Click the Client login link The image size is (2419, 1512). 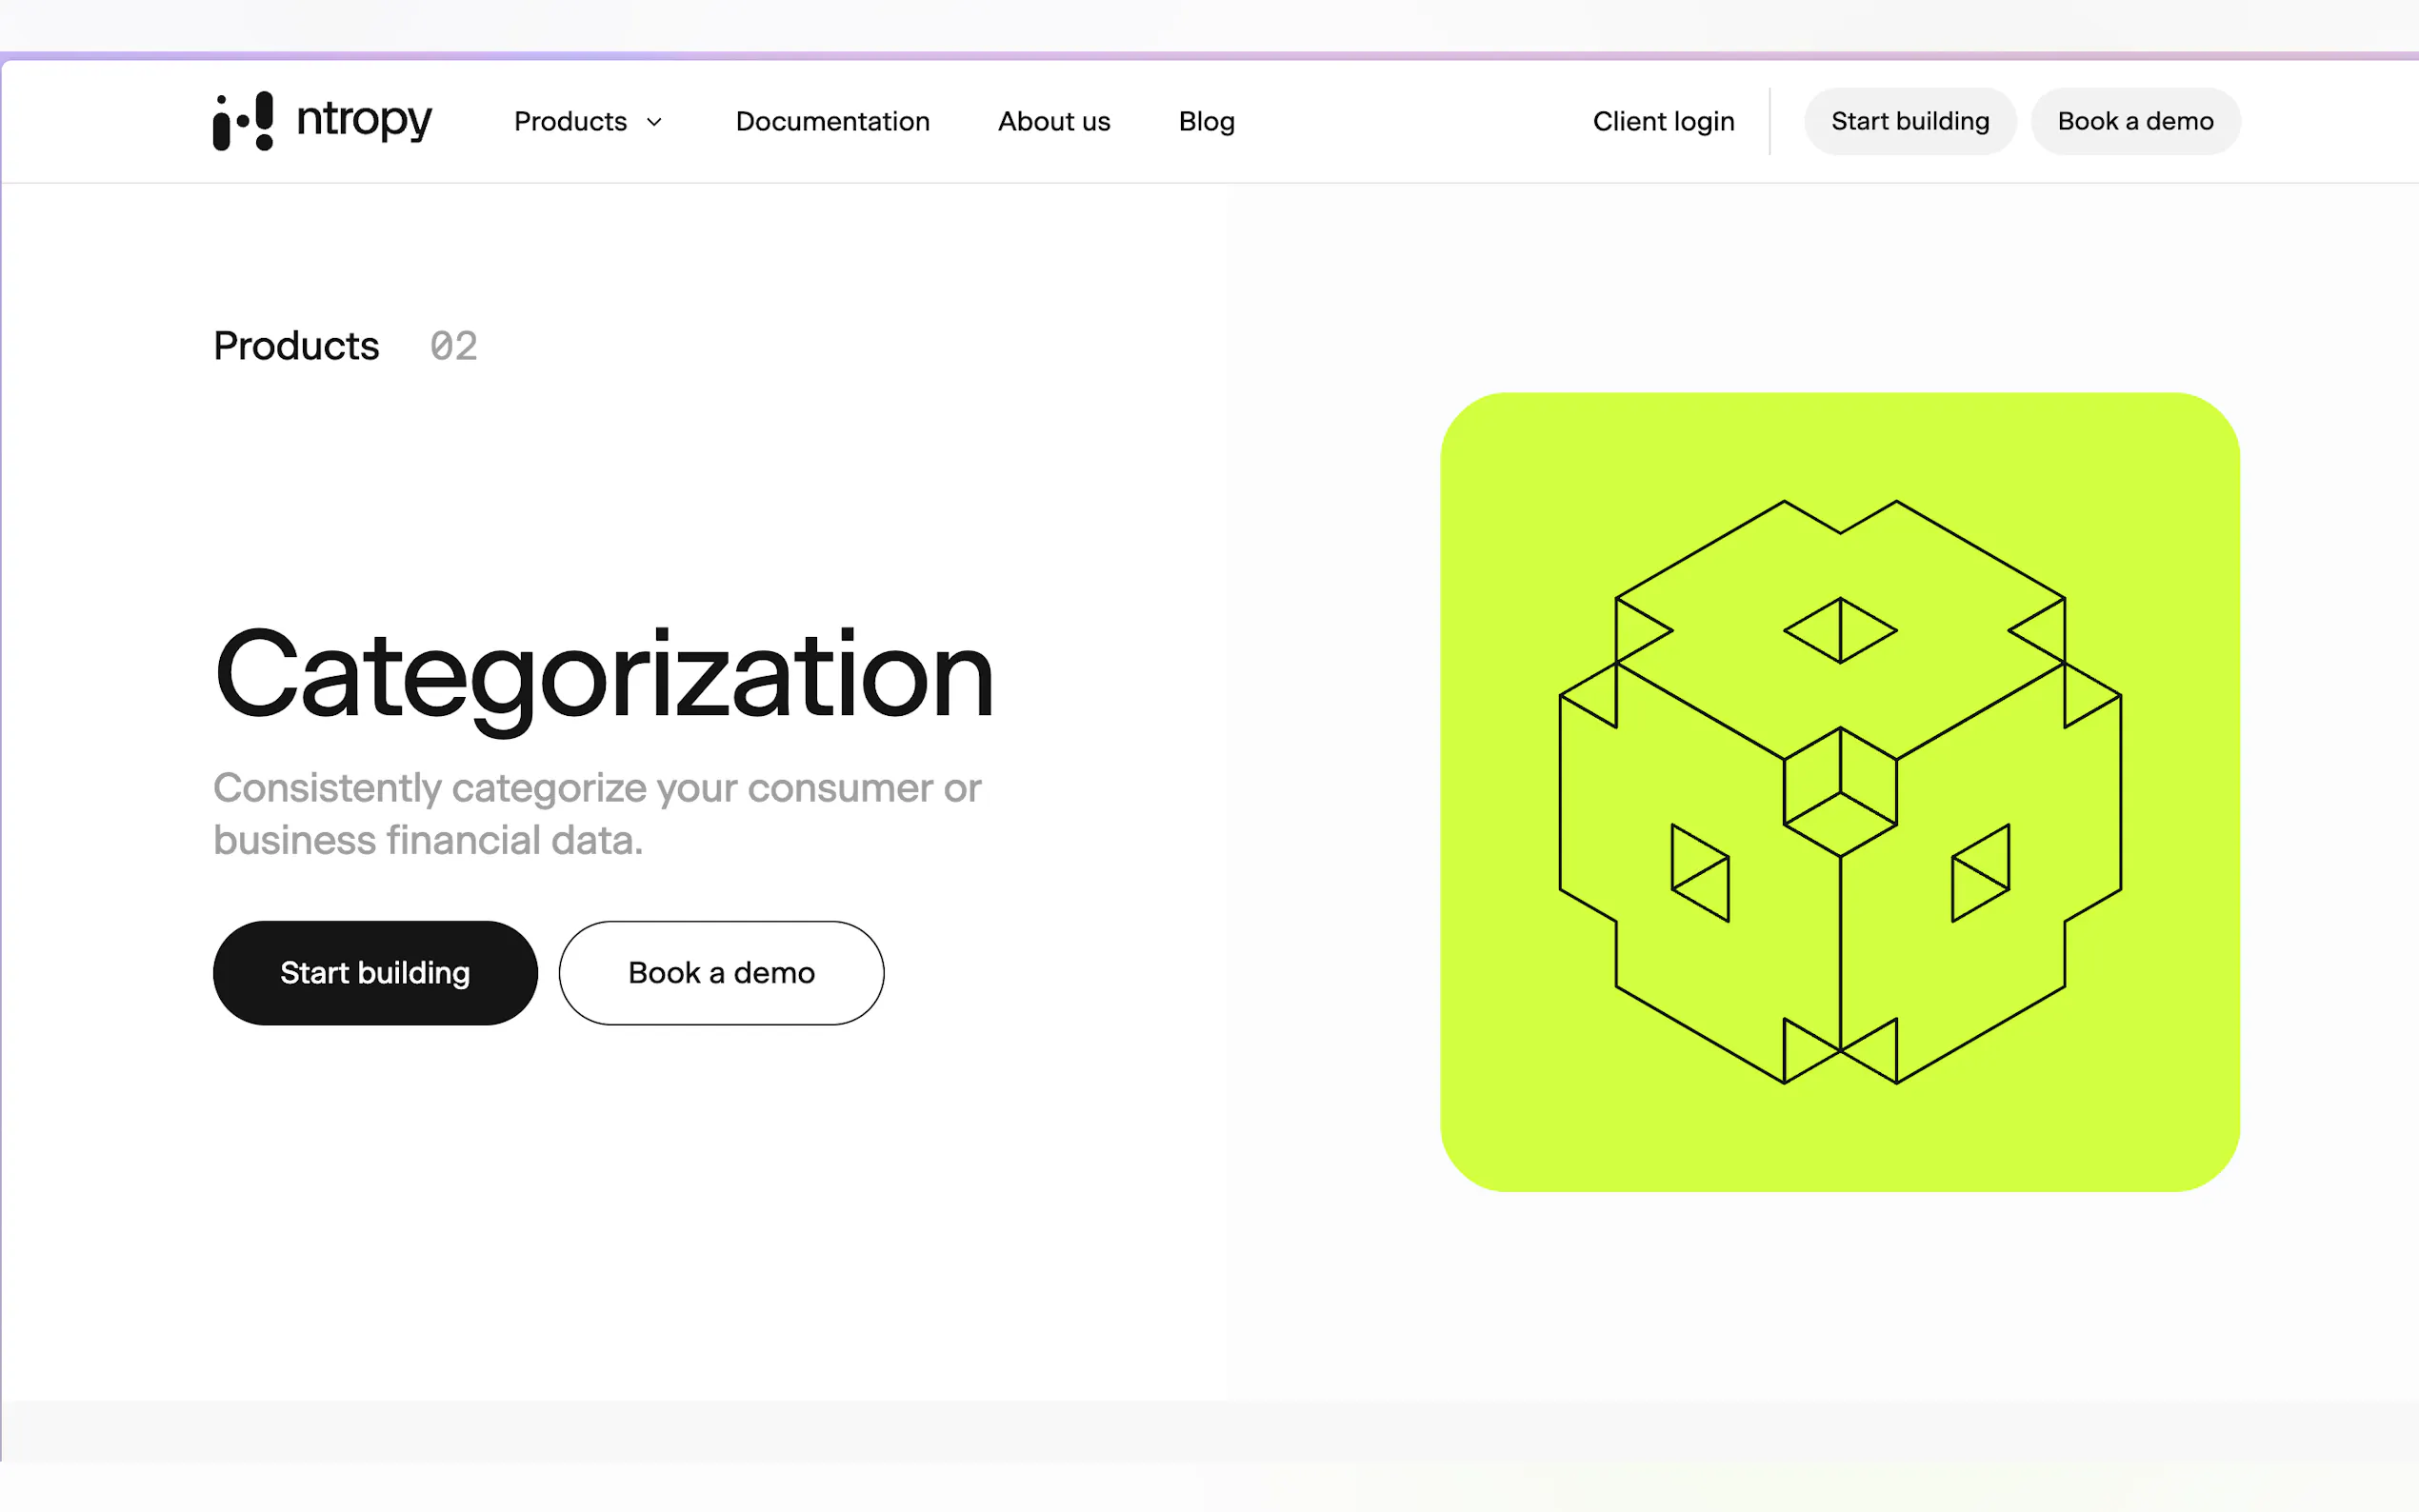click(1662, 121)
